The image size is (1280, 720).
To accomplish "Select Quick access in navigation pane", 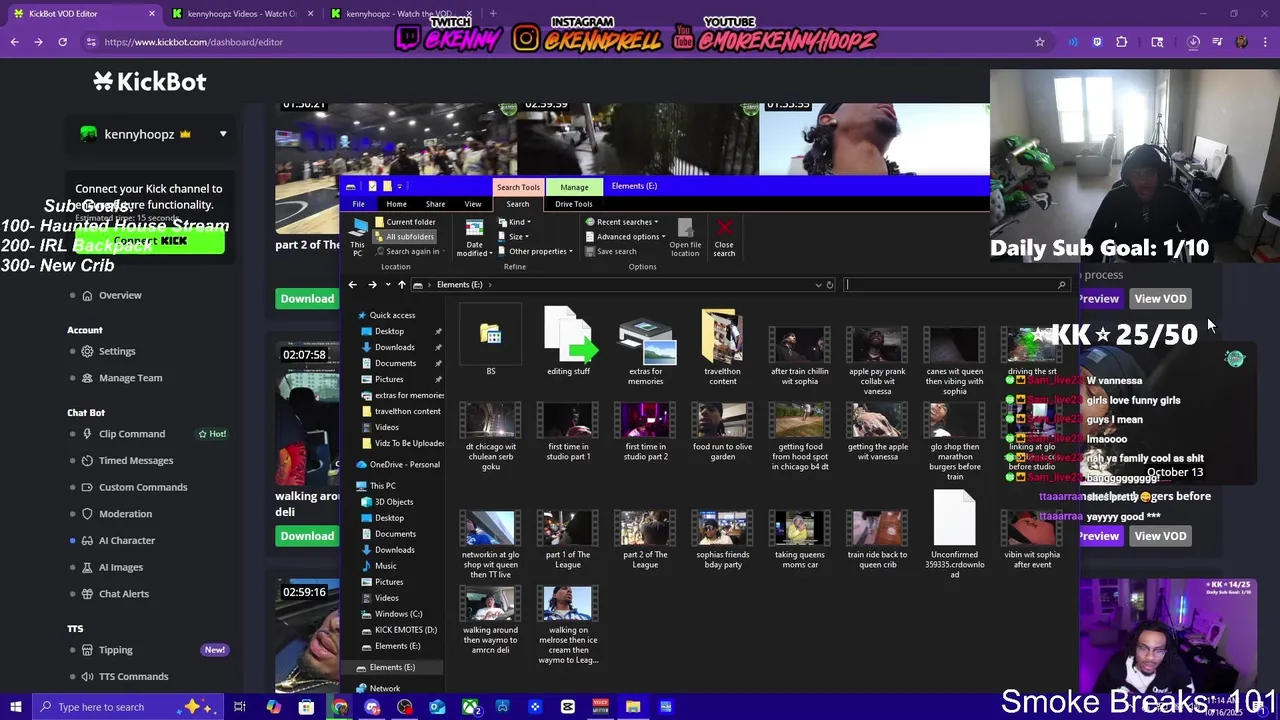I will click(x=392, y=315).
